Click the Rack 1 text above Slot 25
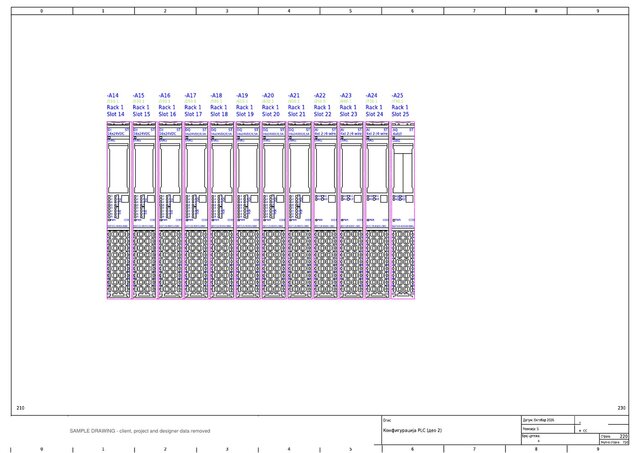 point(400,107)
